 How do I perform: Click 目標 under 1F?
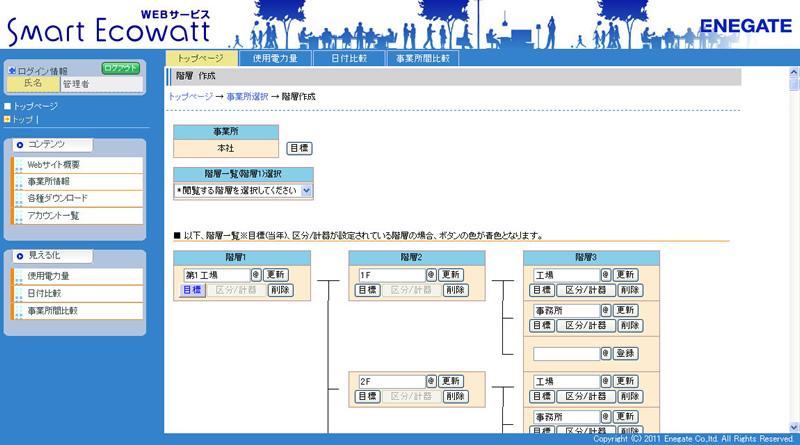367,290
